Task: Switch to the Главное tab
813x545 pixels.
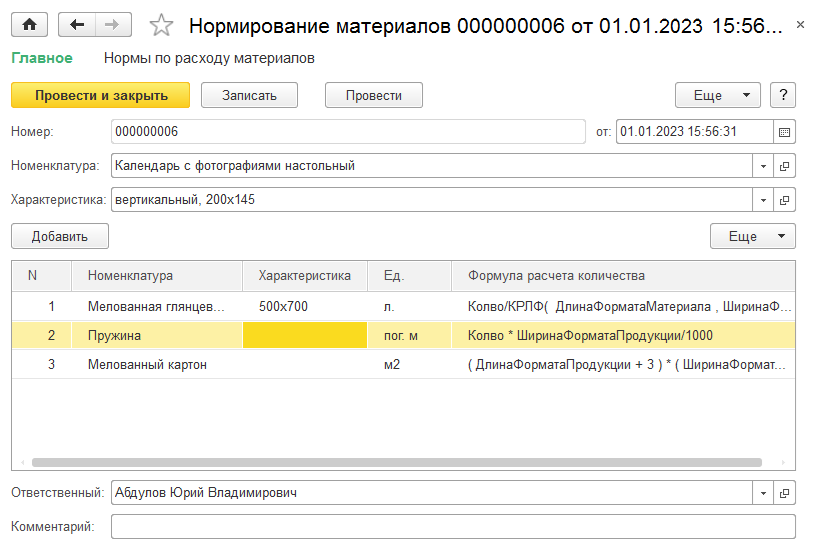Action: pyautogui.click(x=42, y=58)
